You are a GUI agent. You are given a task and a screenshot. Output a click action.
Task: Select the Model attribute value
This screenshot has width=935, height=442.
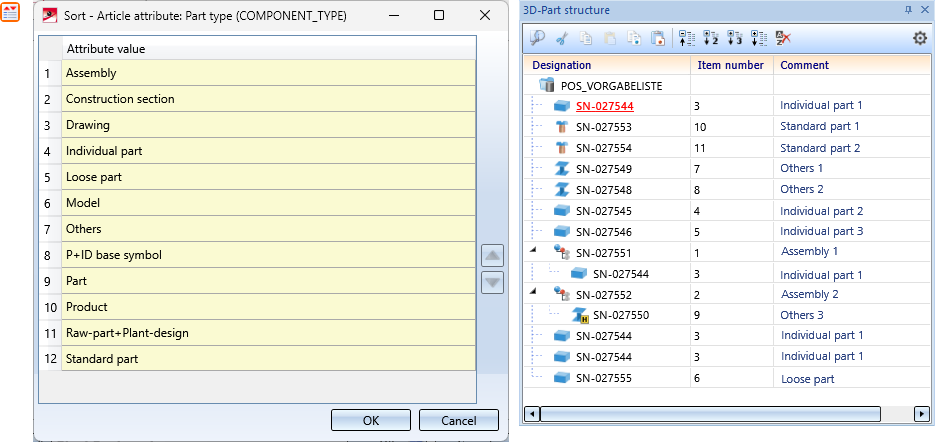point(268,203)
